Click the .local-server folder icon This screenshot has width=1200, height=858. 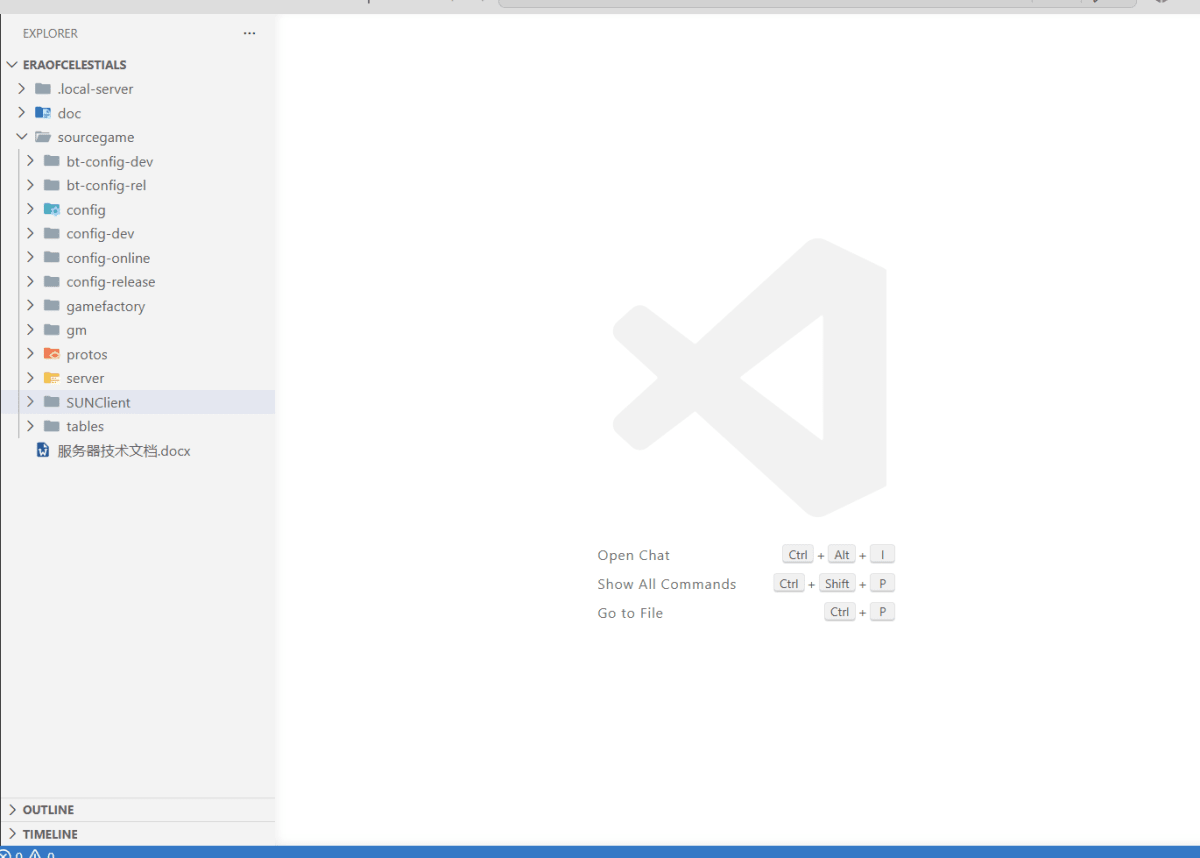[x=43, y=89]
